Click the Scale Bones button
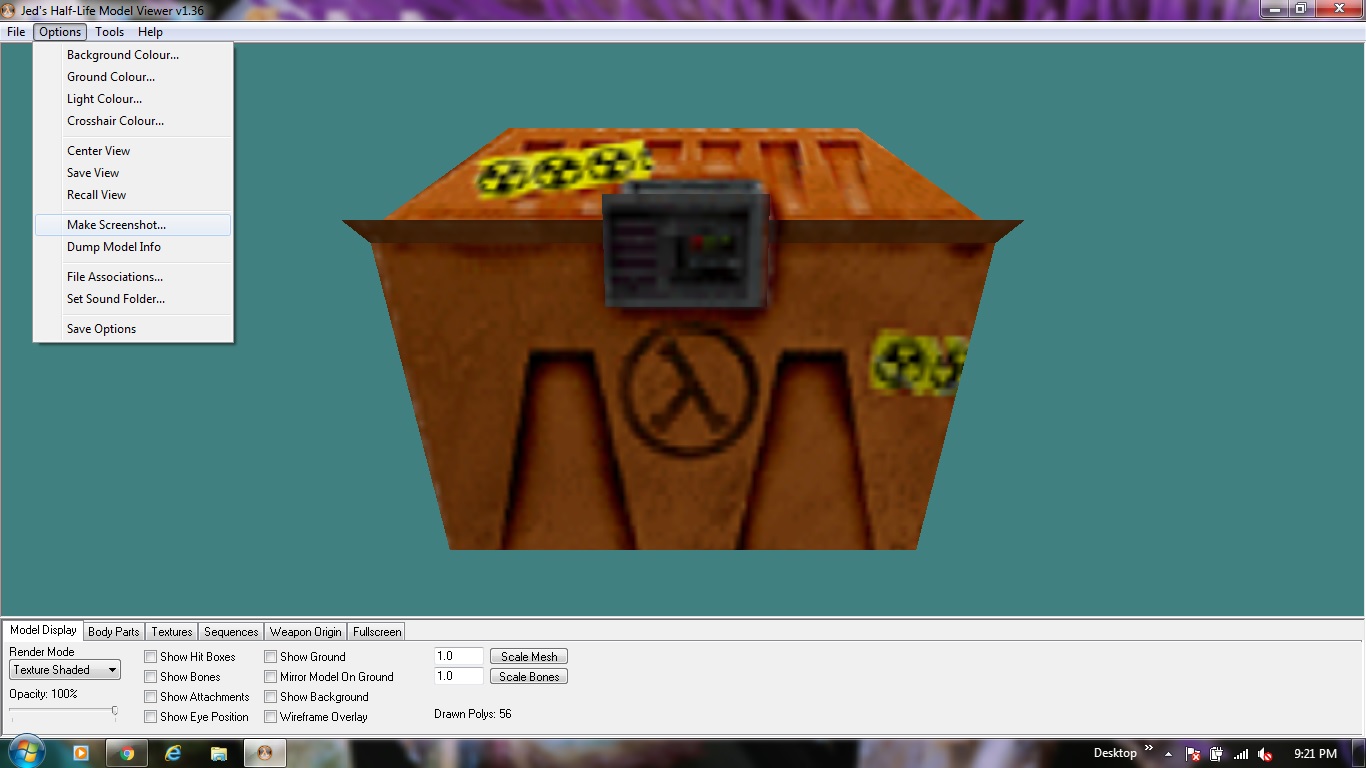The width and height of the screenshot is (1366, 768). pos(529,677)
